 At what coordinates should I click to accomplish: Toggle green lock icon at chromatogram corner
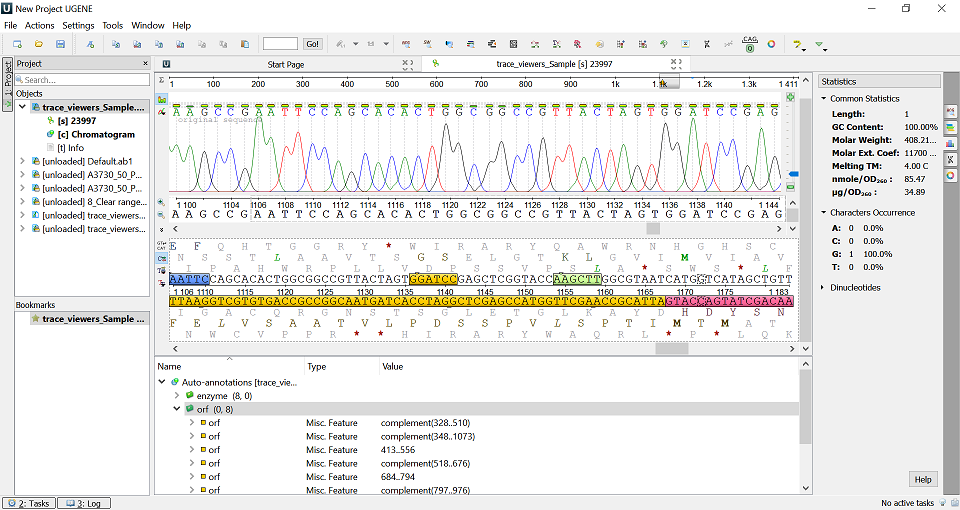click(790, 97)
